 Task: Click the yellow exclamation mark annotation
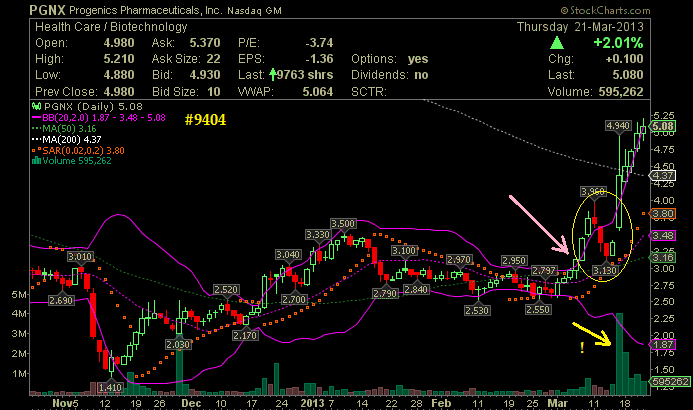point(582,347)
